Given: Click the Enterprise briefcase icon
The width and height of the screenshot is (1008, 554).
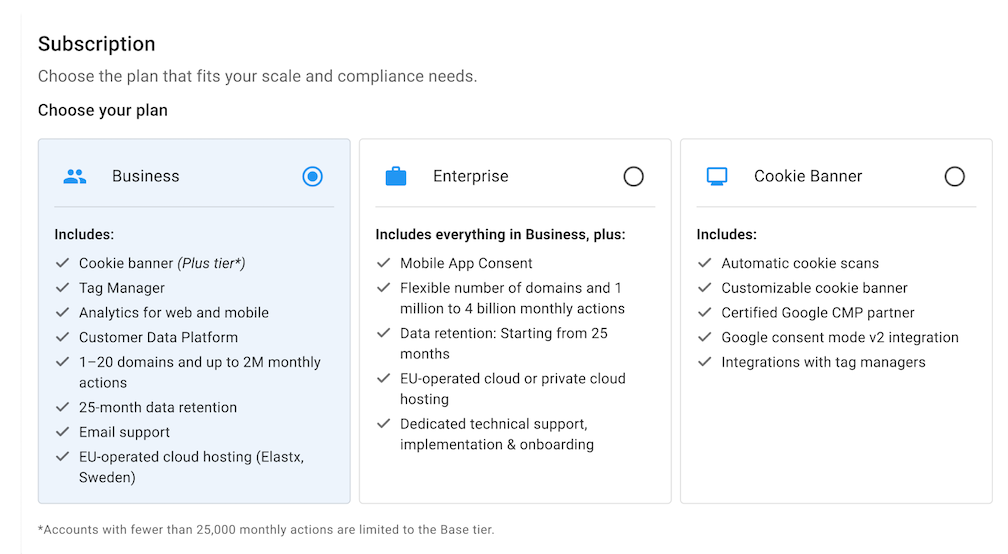Looking at the screenshot, I should click(x=396, y=176).
